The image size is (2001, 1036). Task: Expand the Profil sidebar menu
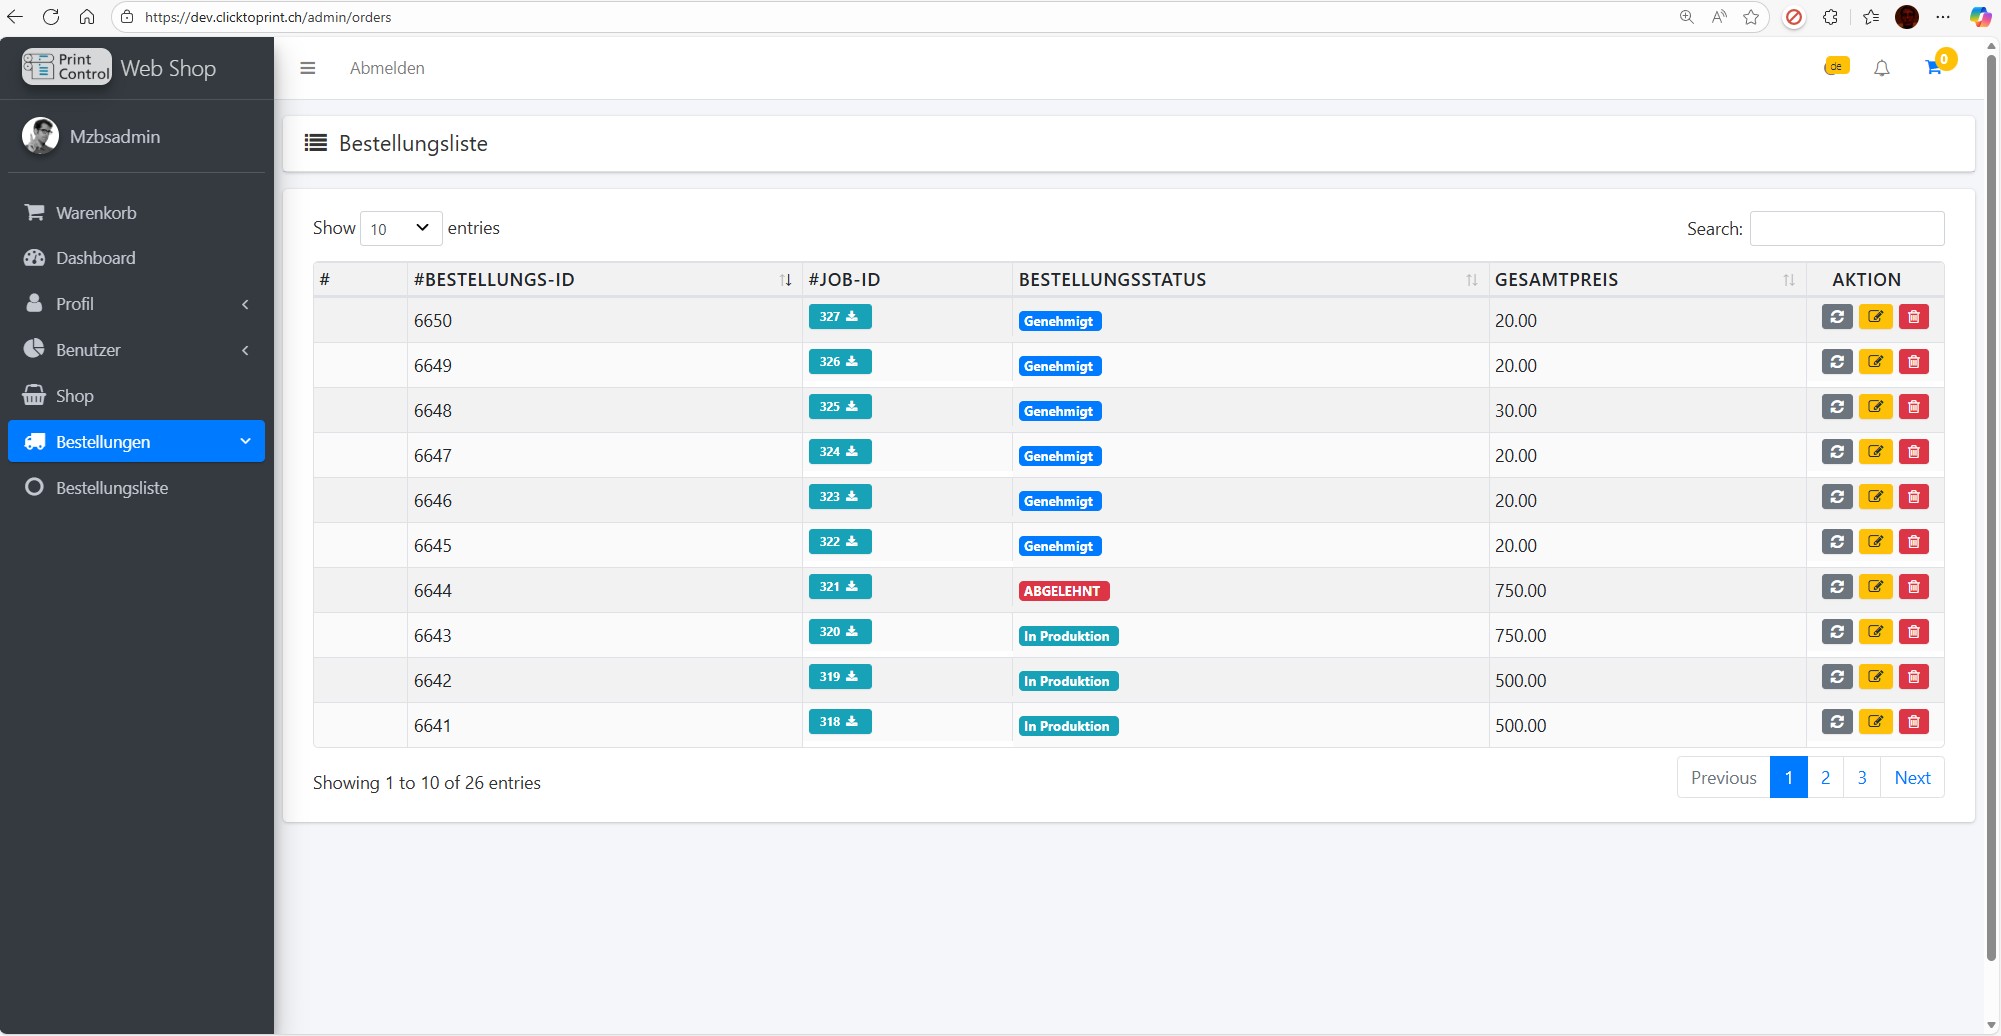(136, 304)
